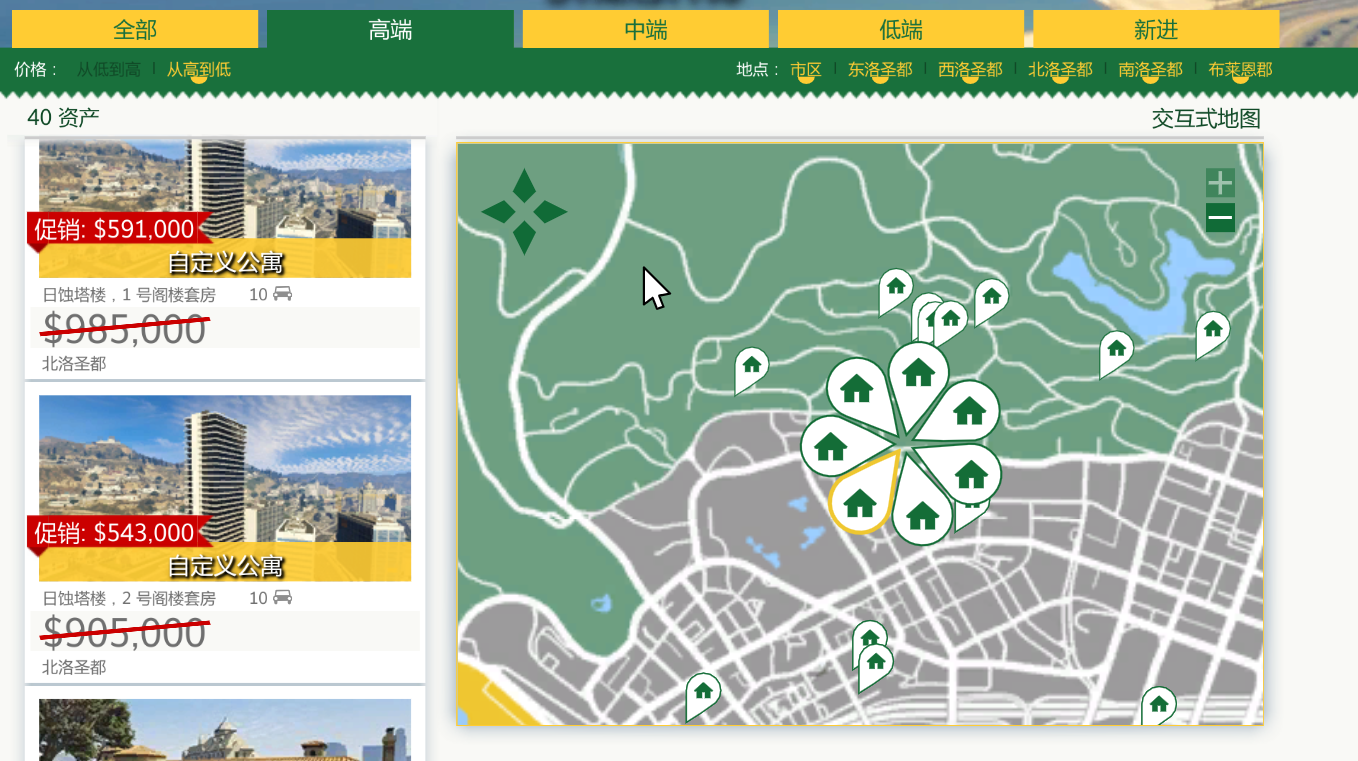This screenshot has width=1358, height=761.
Task: Click the bottom large house petal beside the yellow one
Action: pos(921,511)
